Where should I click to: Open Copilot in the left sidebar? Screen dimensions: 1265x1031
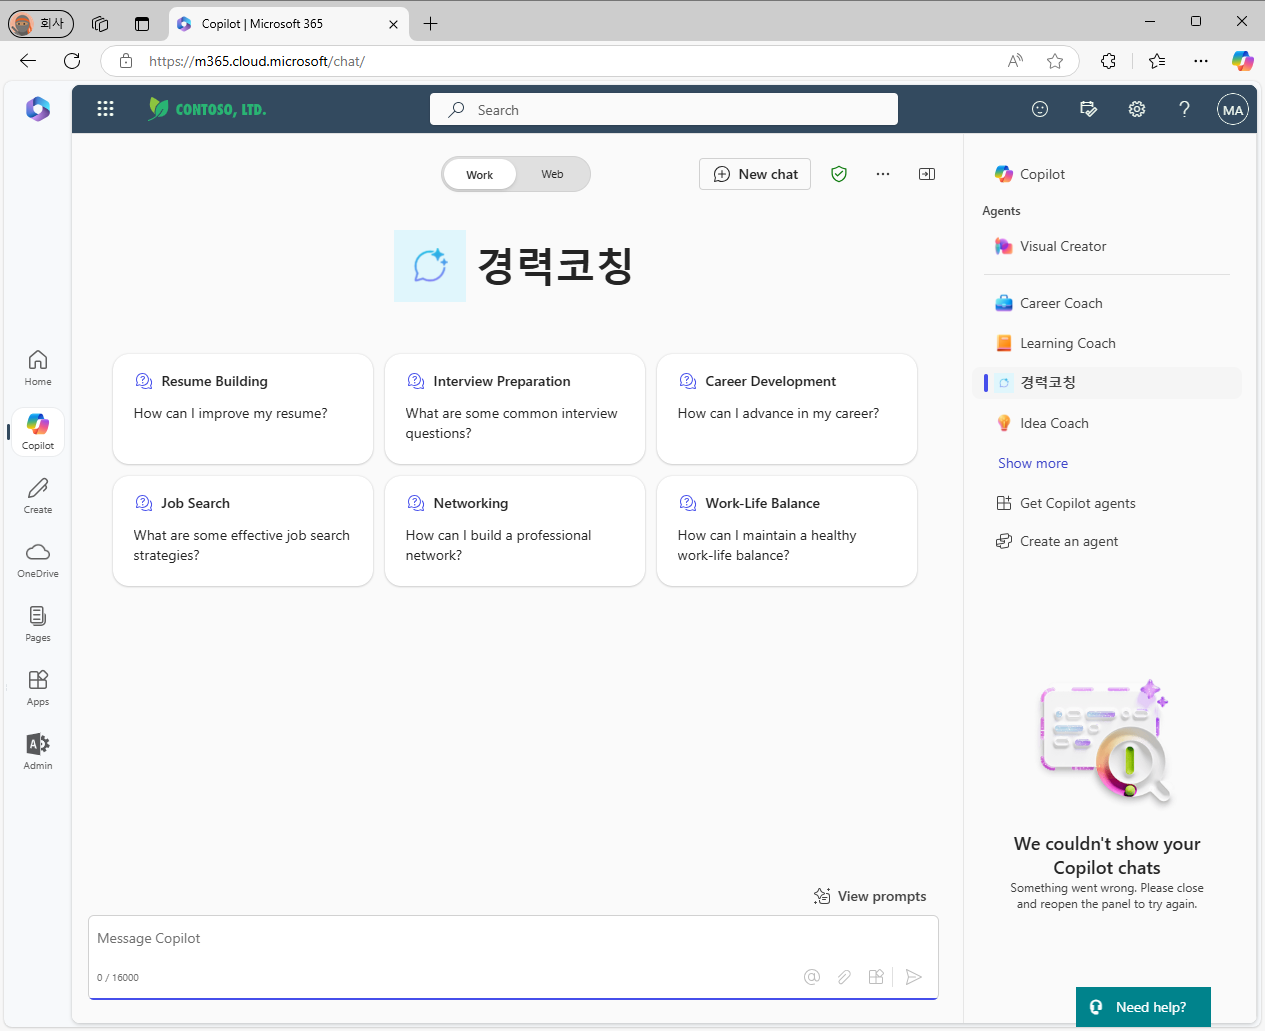click(x=38, y=431)
